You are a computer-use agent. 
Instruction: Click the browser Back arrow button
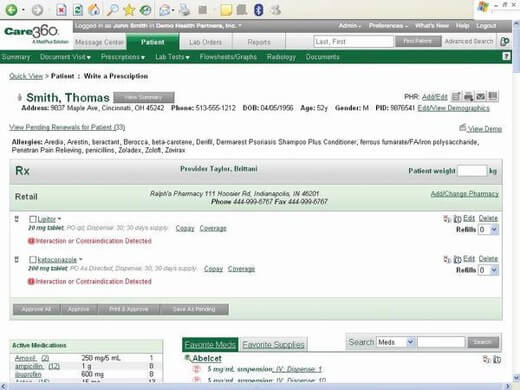(x=12, y=10)
